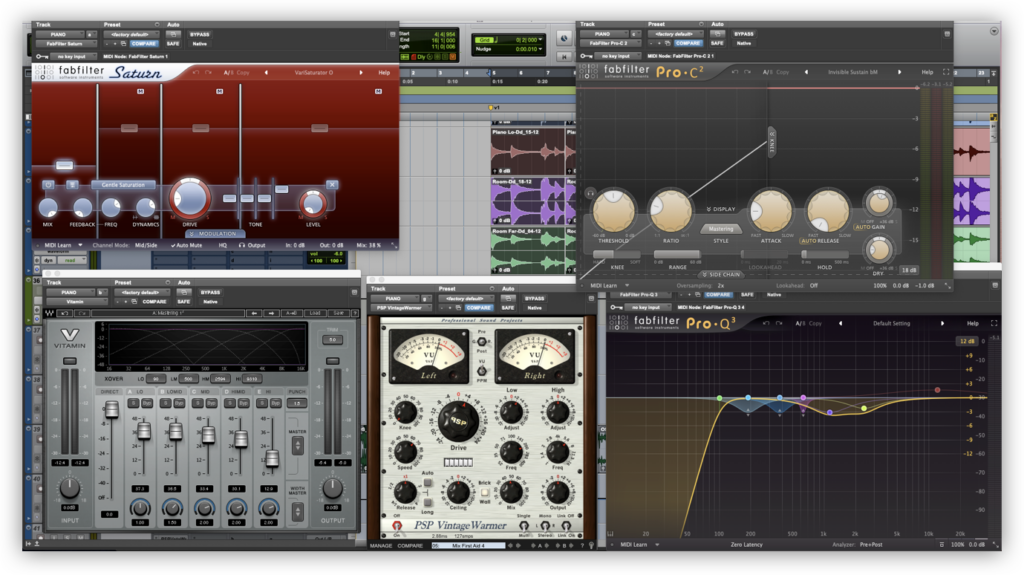Go to previous preset in Saturn plugin

tap(266, 73)
